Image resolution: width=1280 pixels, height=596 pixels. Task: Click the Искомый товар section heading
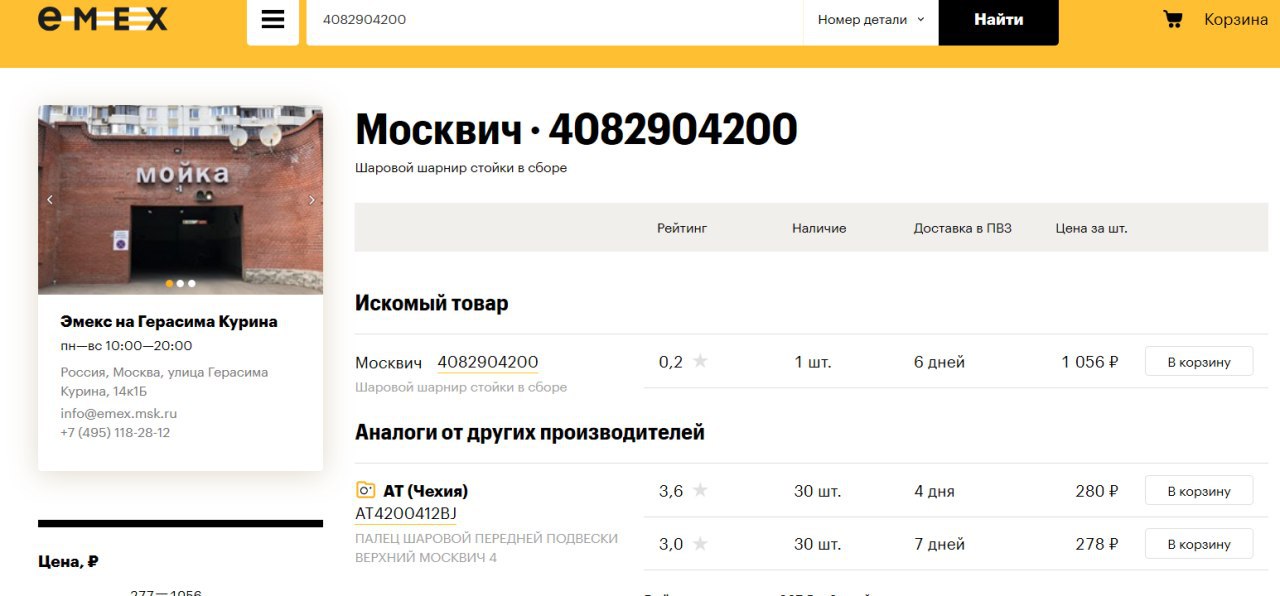pyautogui.click(x=432, y=303)
